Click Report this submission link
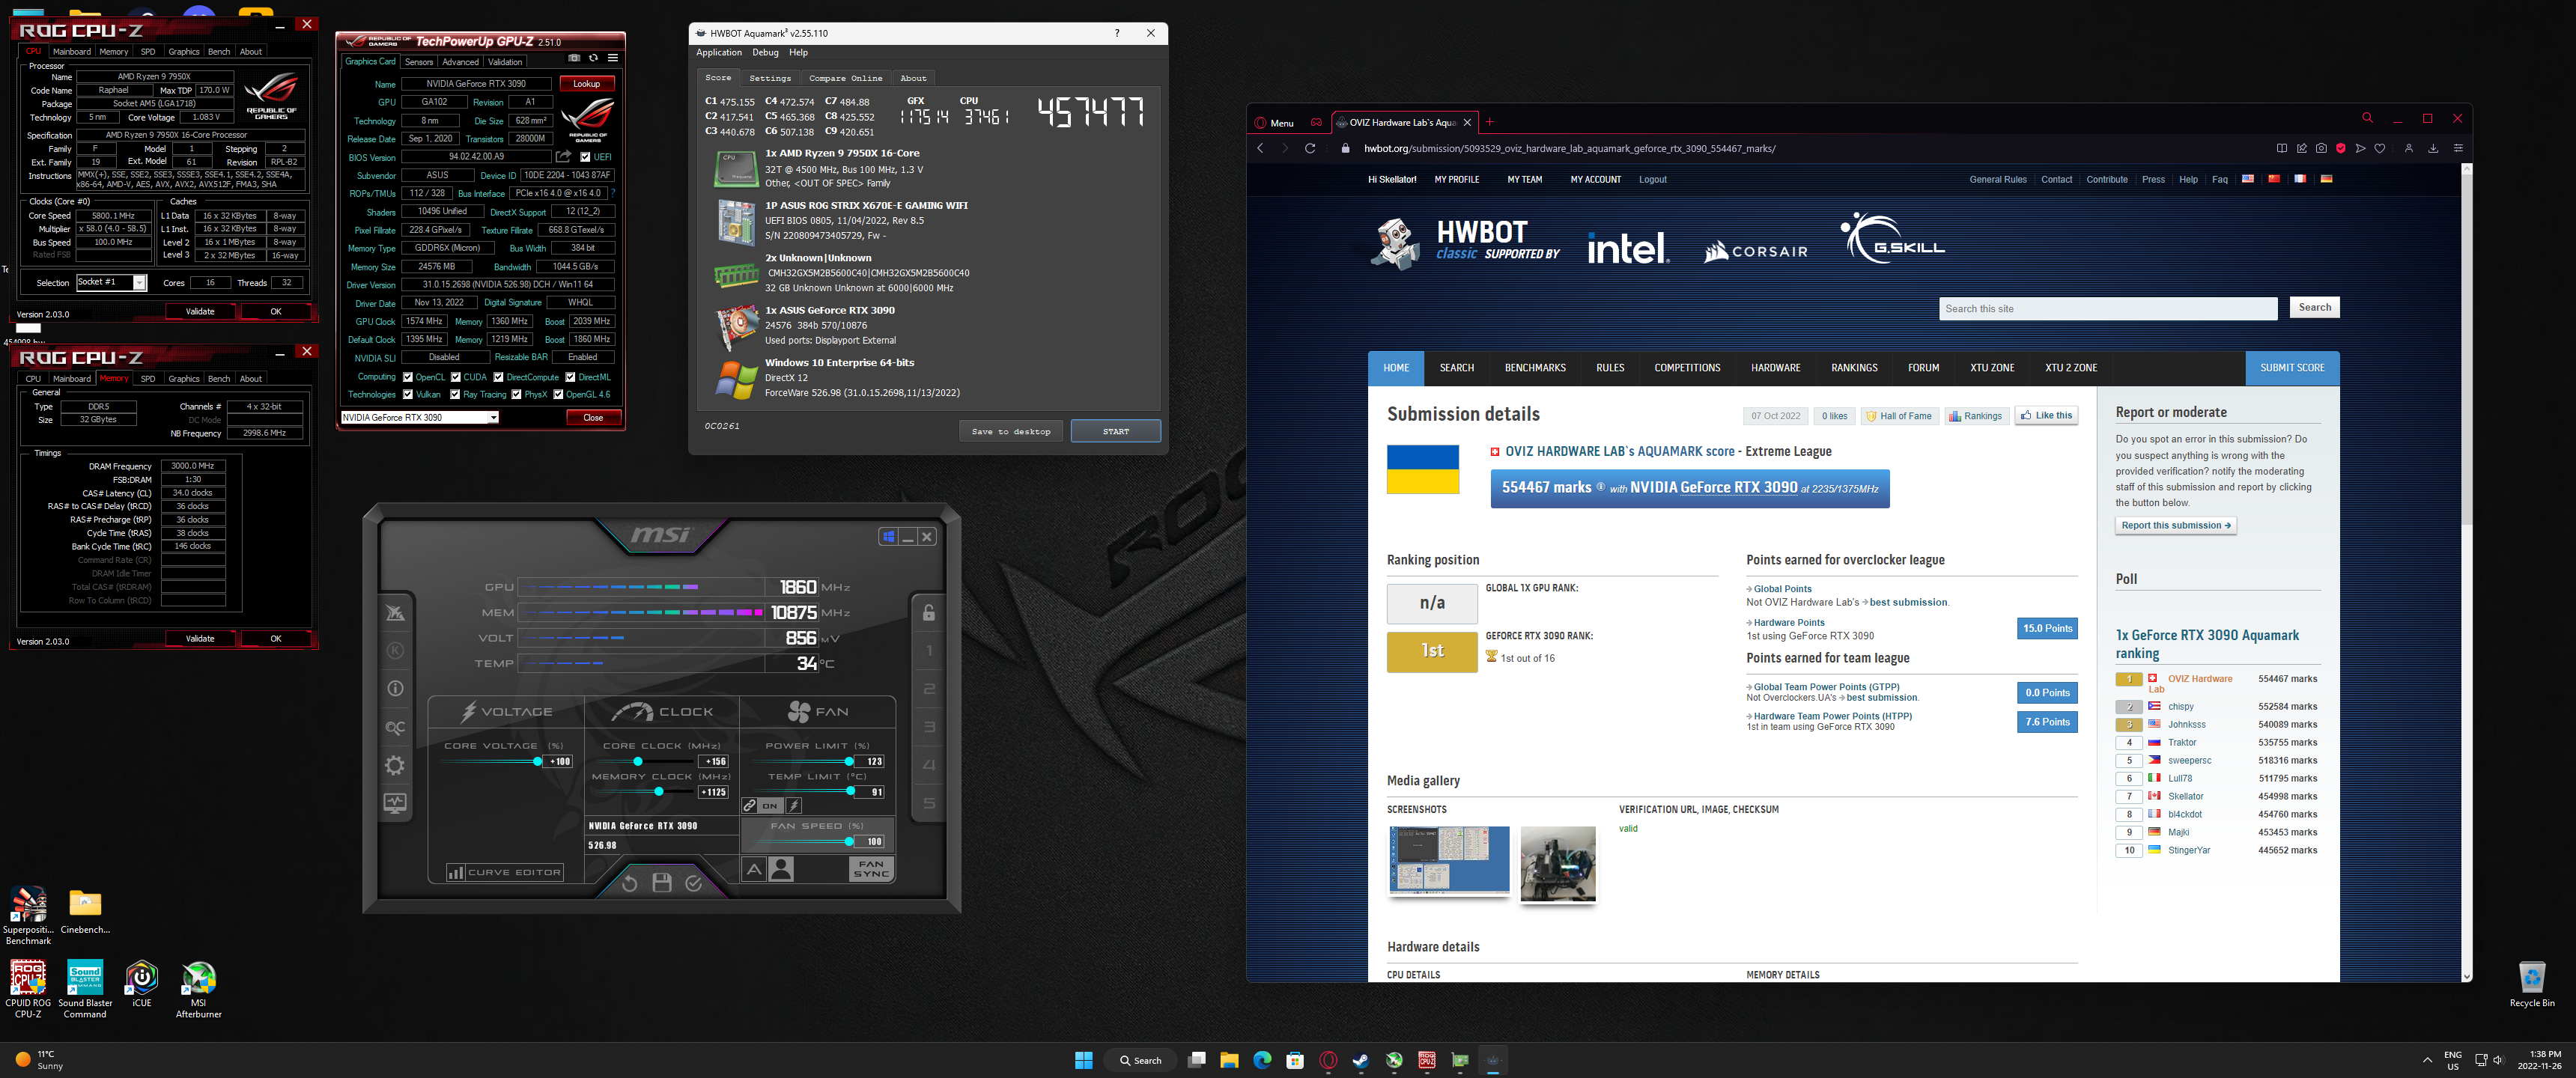 tap(2175, 525)
